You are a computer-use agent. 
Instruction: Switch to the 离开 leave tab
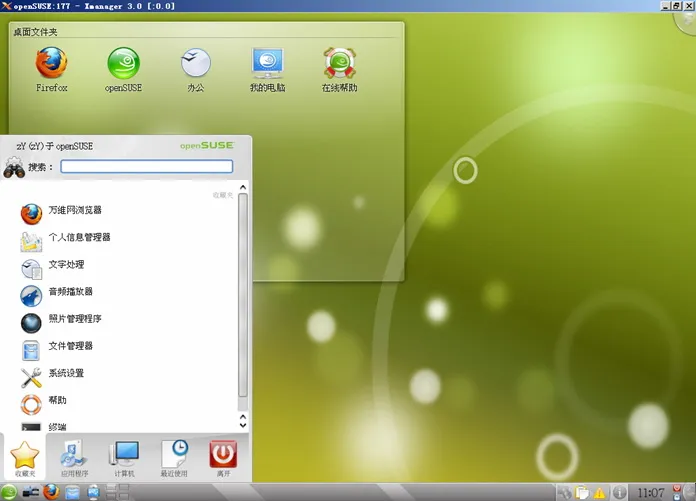tap(223, 458)
